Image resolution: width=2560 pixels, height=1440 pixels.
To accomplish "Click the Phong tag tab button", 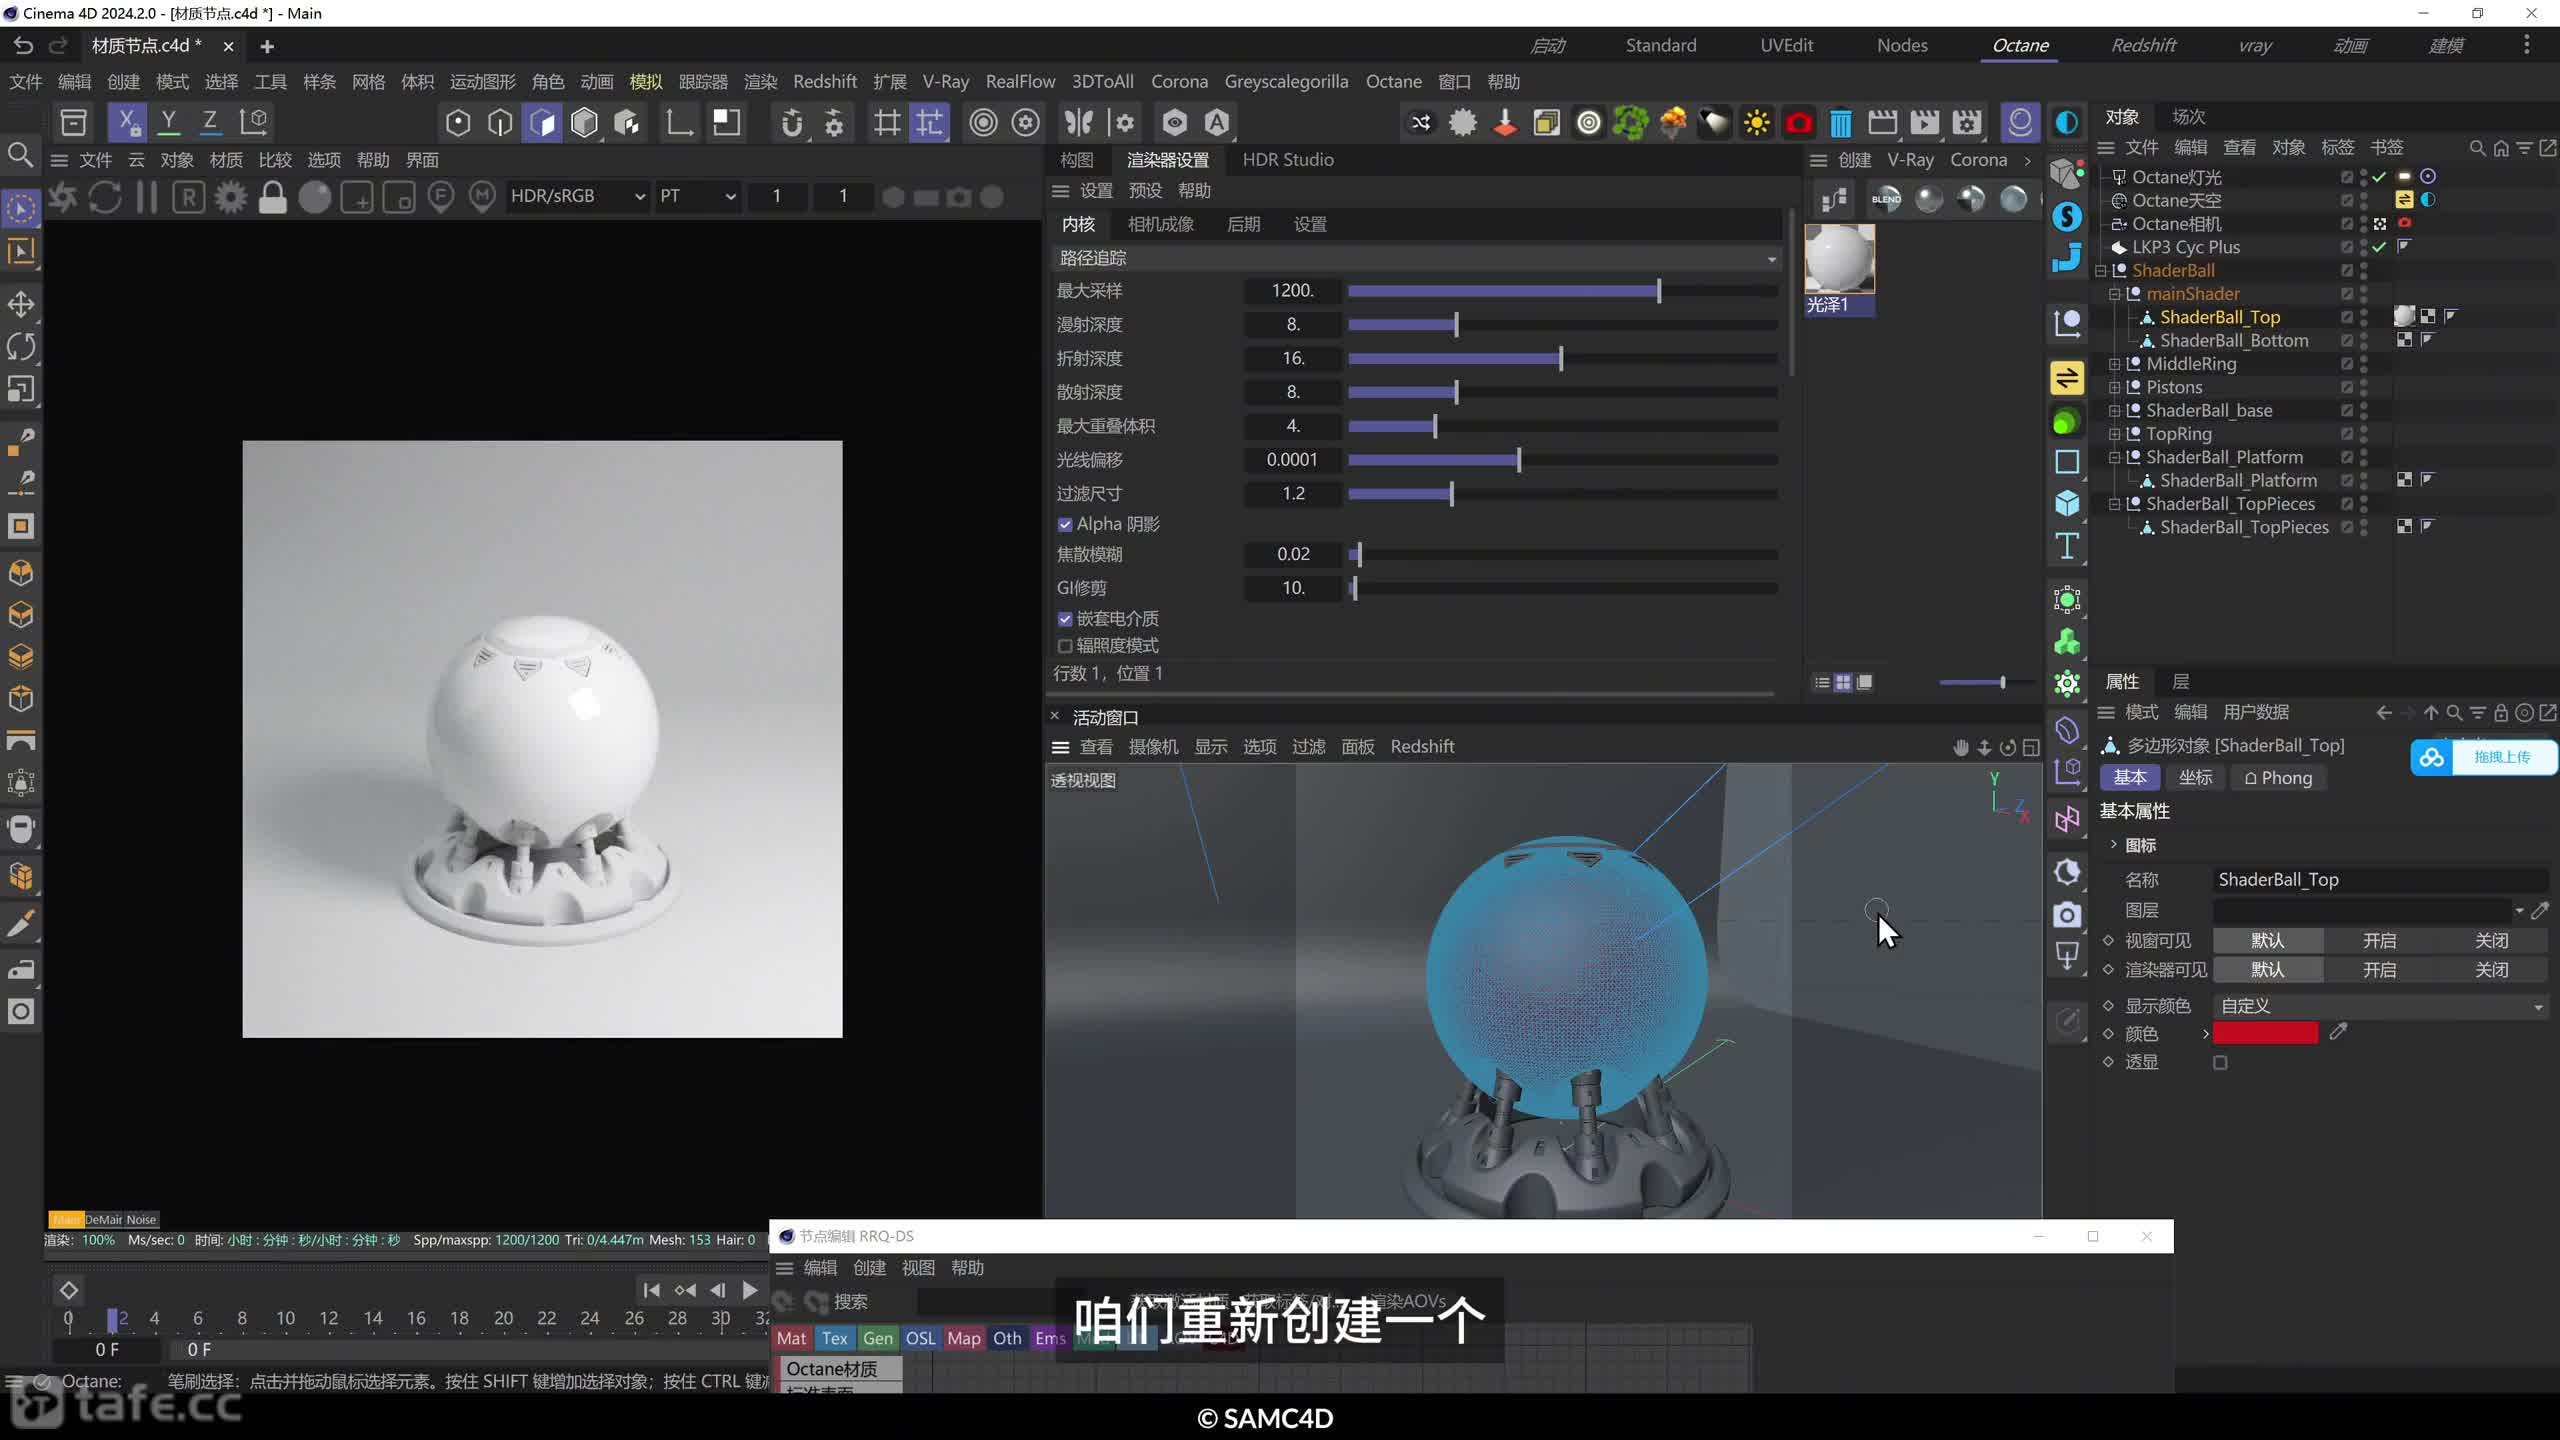I will tap(2278, 778).
